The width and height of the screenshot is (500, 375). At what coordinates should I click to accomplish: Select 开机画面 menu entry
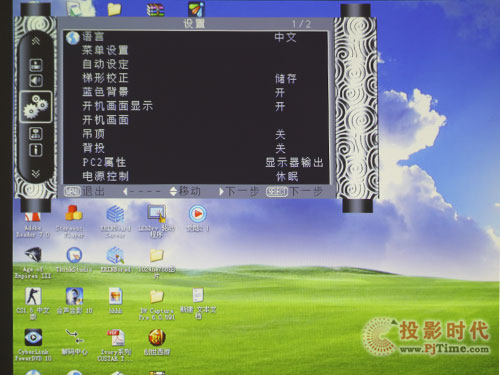[x=105, y=120]
